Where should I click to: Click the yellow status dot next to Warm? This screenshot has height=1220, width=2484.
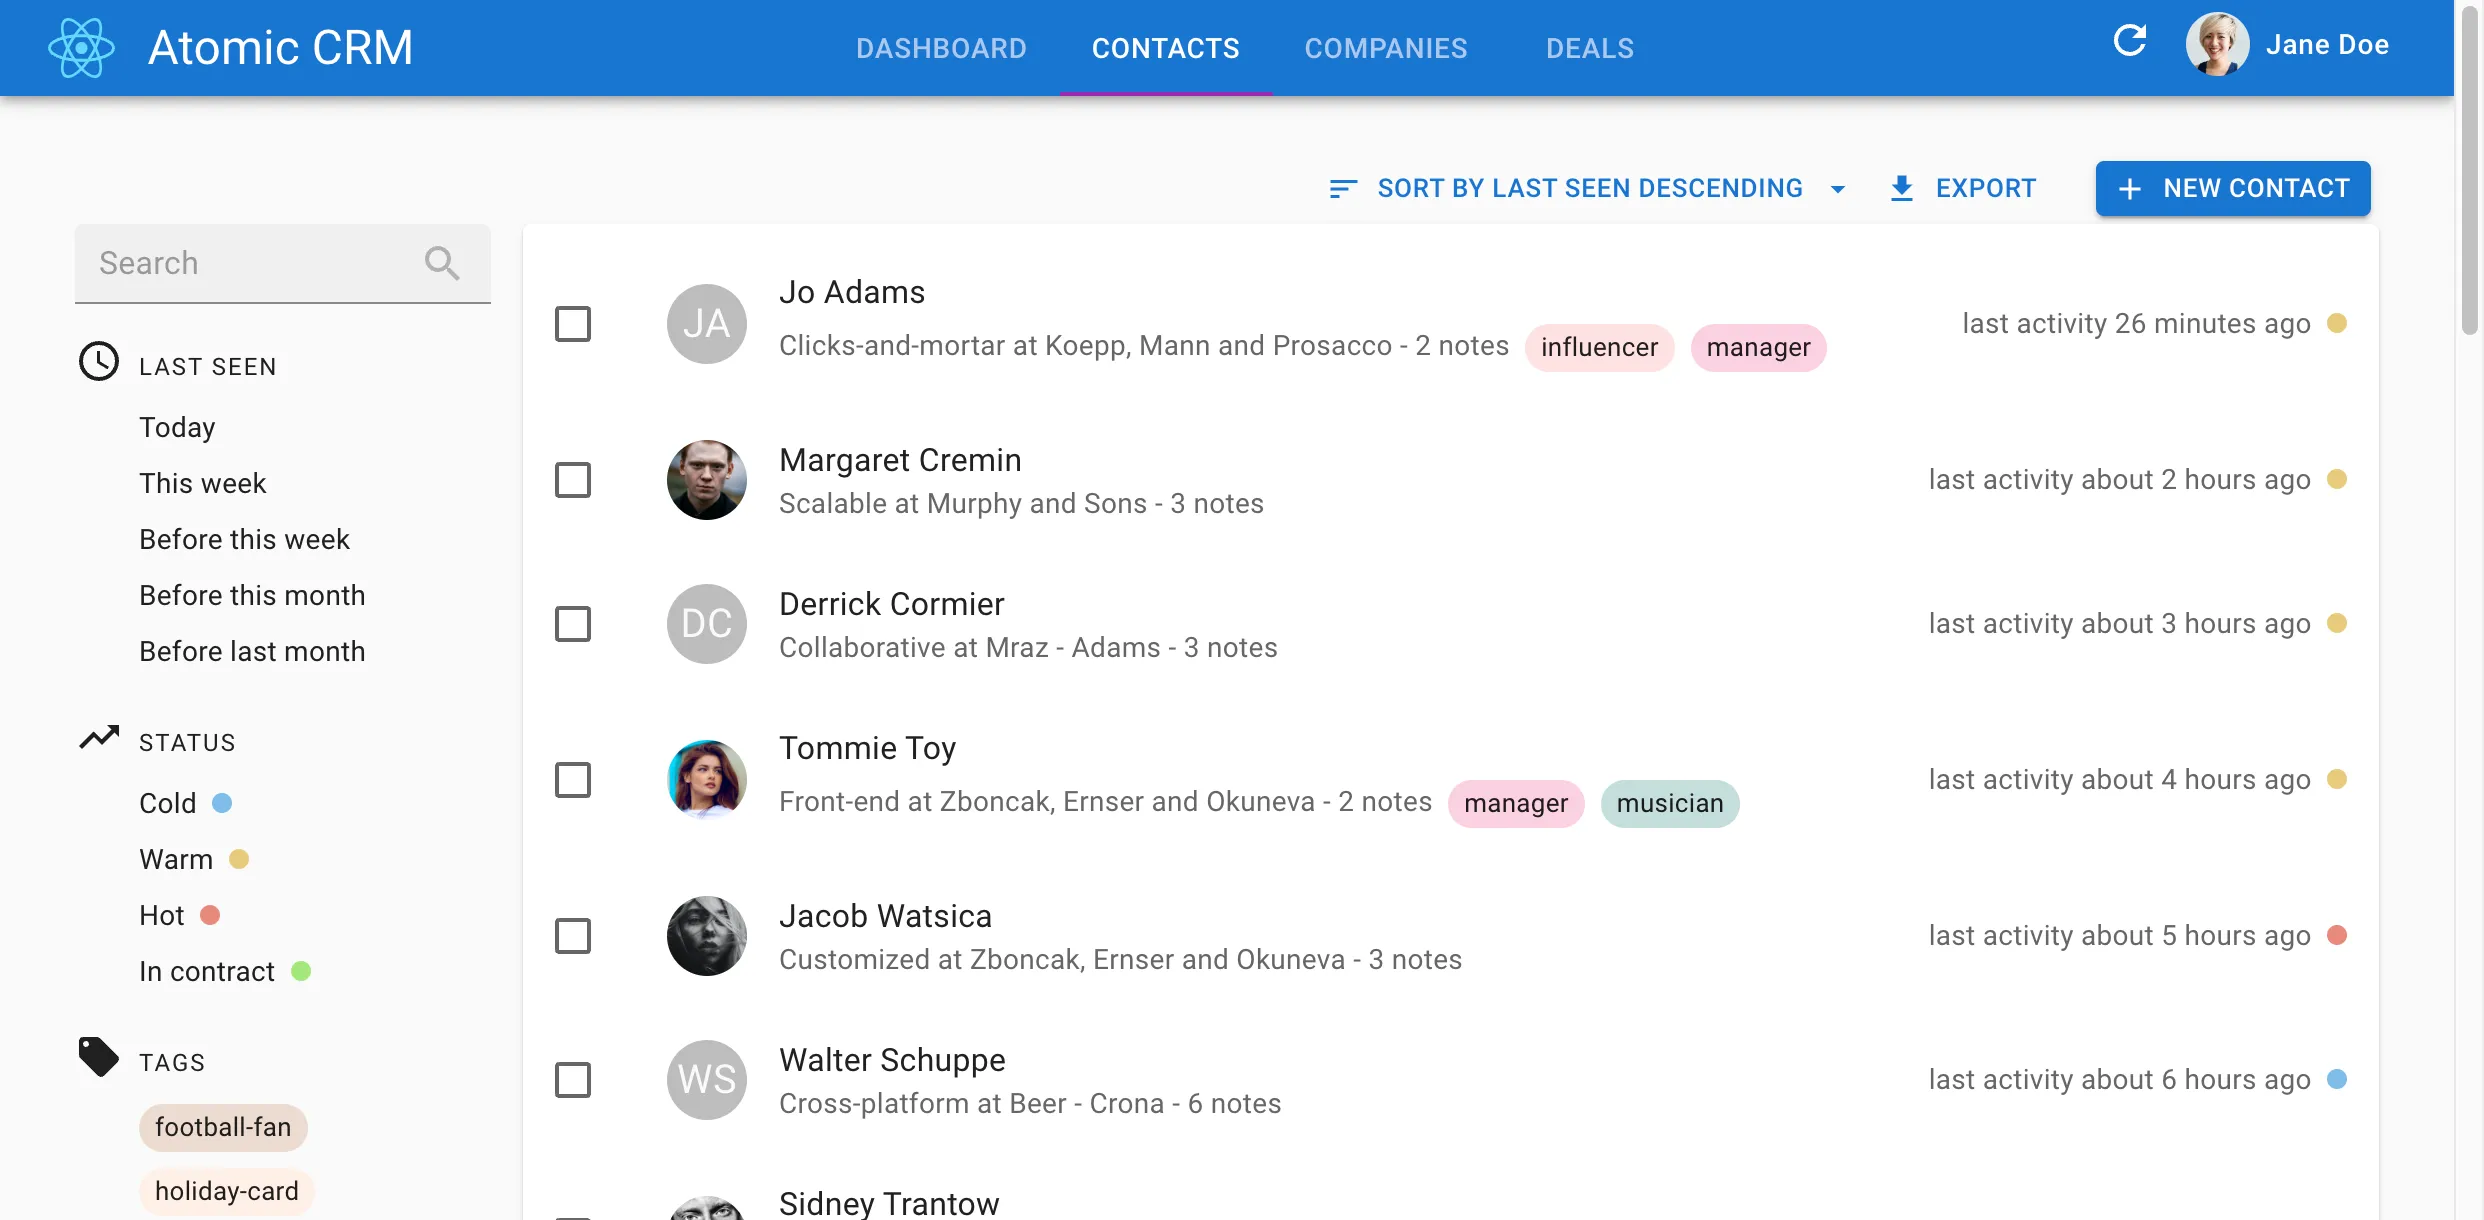238,858
